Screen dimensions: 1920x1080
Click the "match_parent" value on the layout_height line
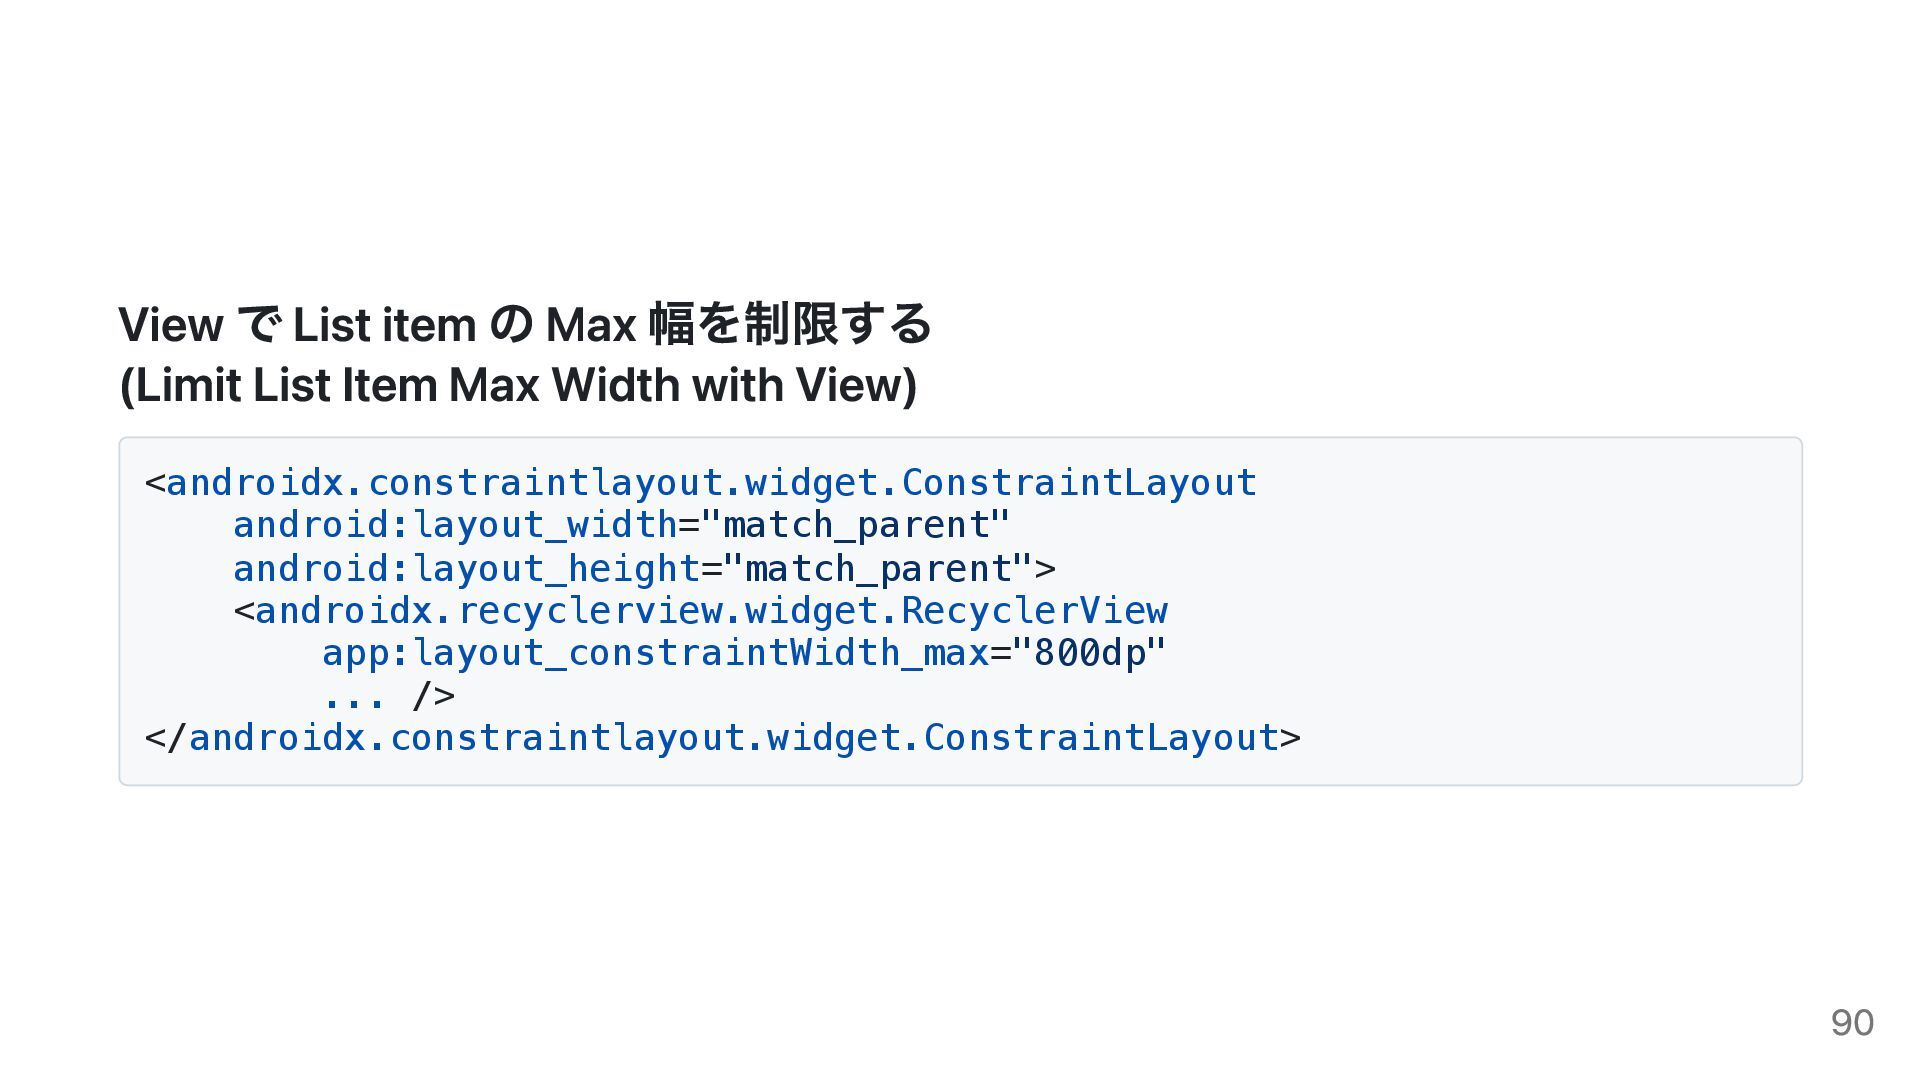pos(878,570)
